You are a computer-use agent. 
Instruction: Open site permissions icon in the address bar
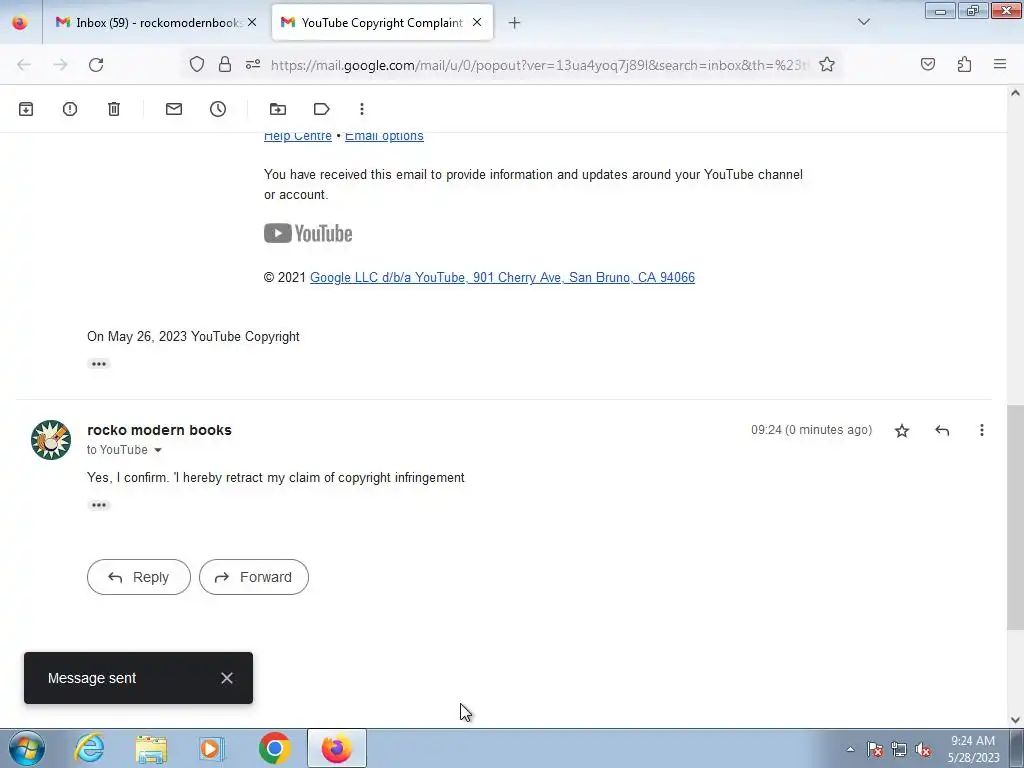click(x=253, y=64)
